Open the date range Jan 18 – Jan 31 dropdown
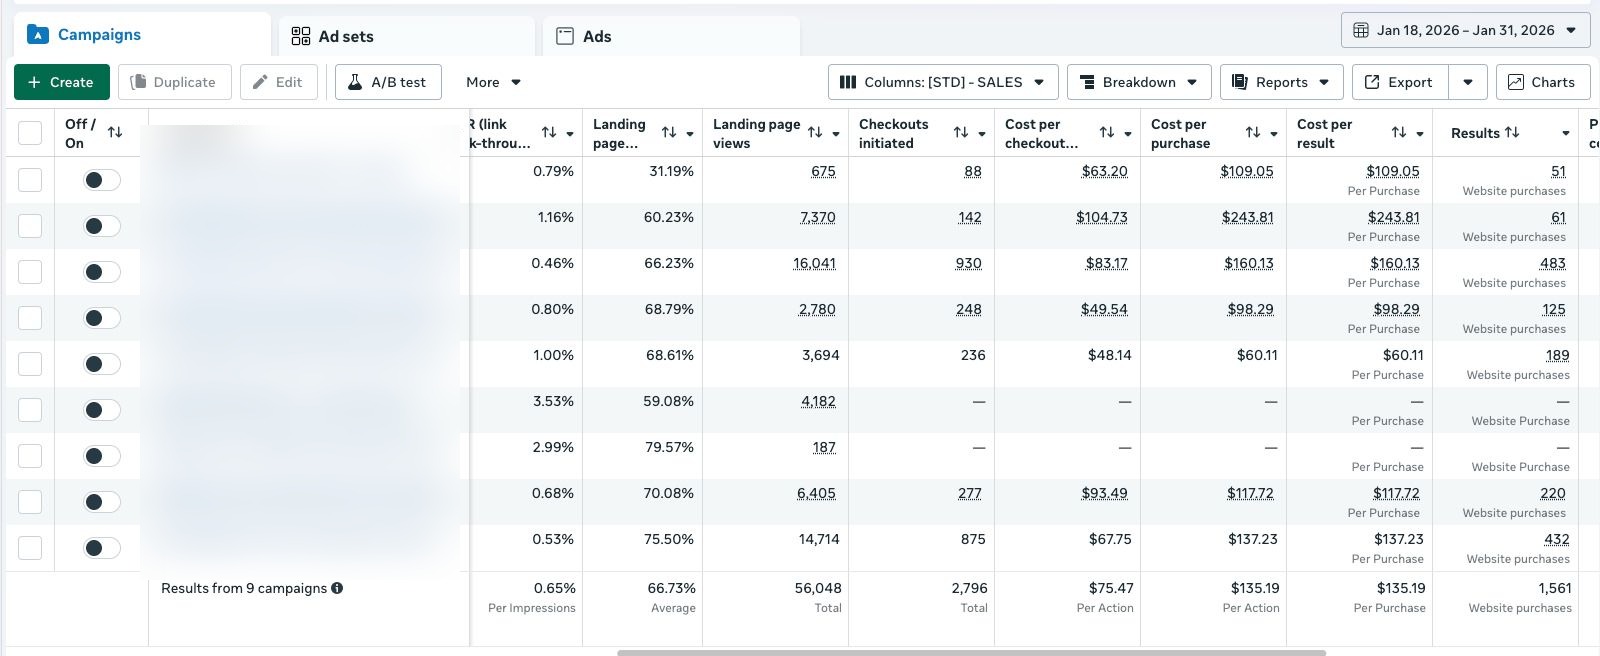 [x=1464, y=30]
